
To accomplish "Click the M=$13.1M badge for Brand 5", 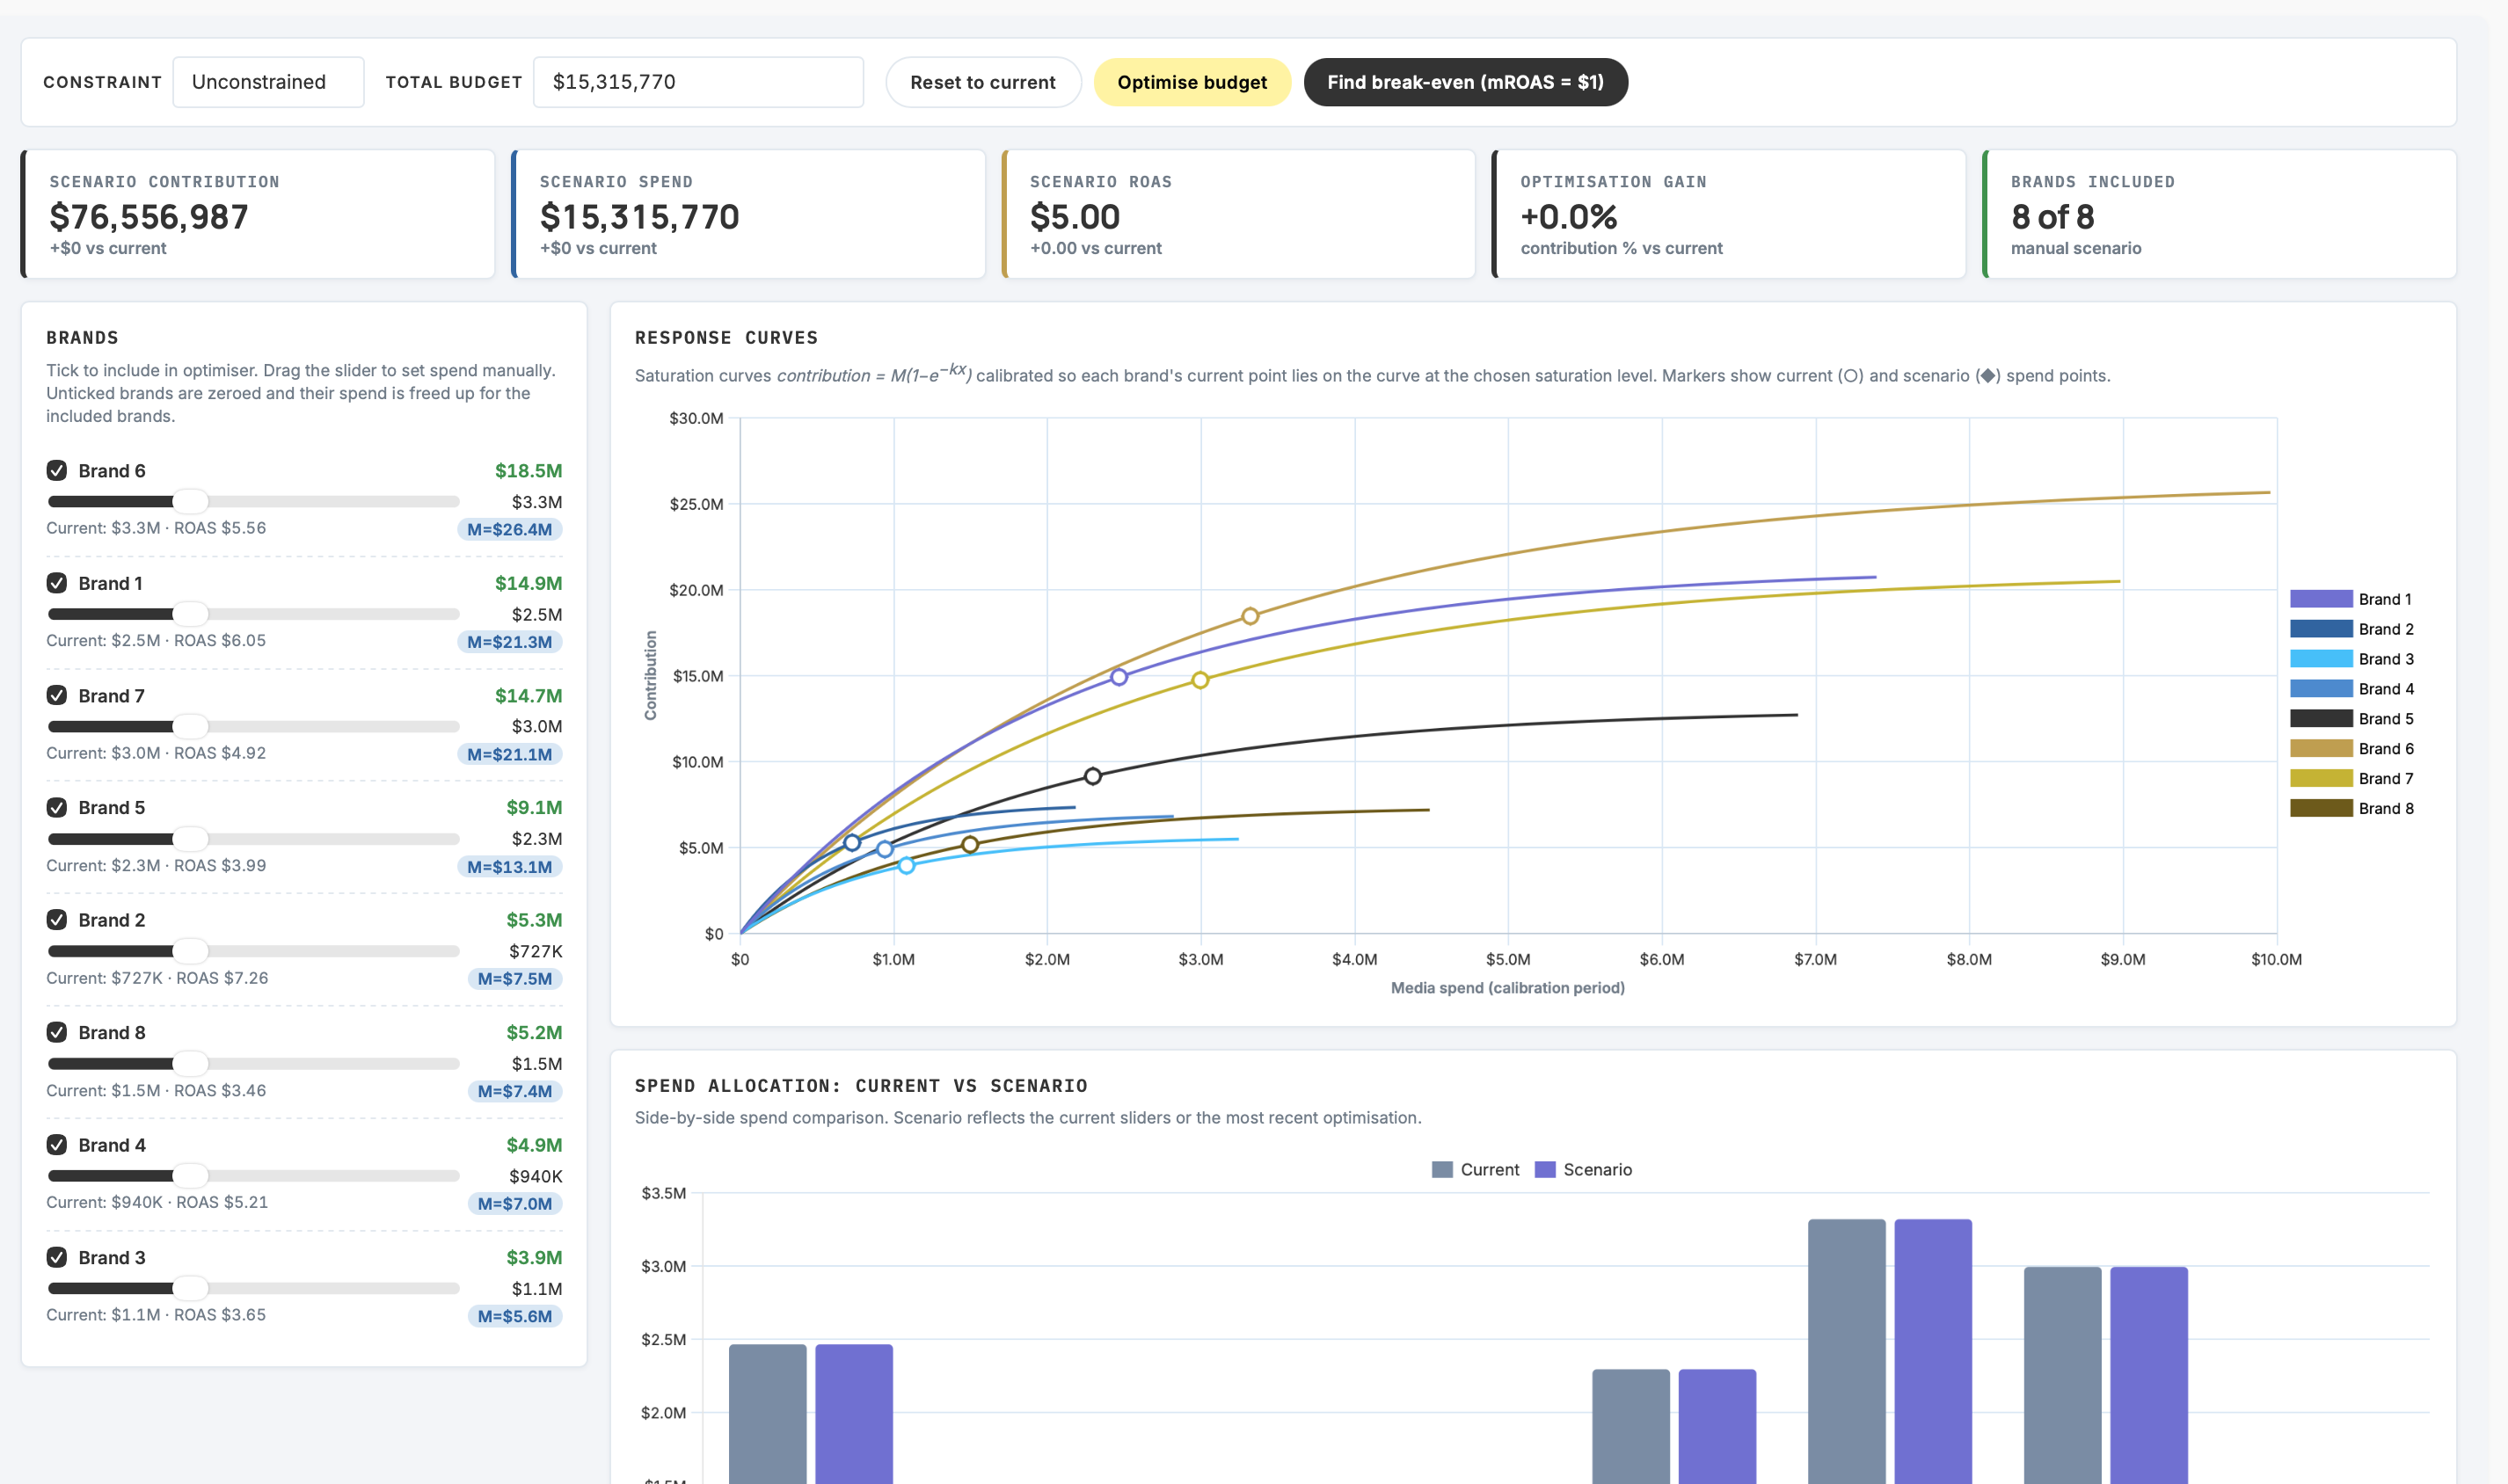I will 510,867.
